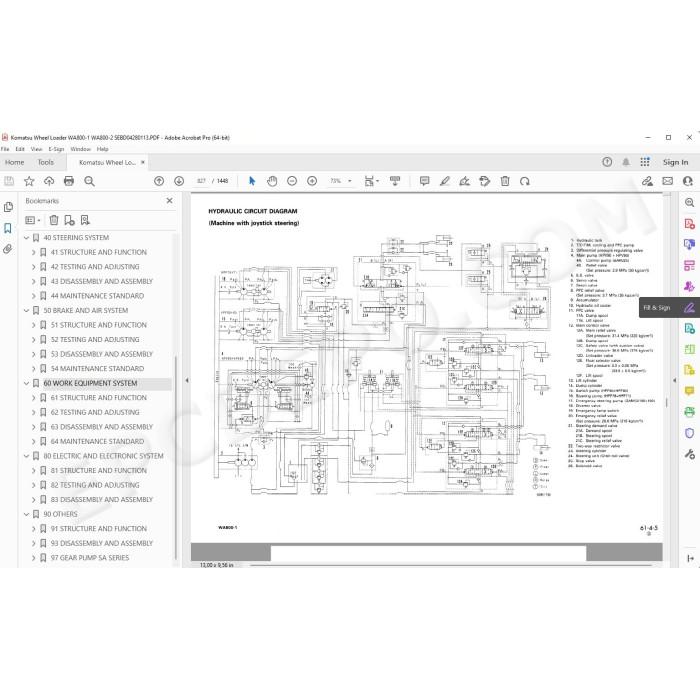Click the Delete page trash icon in toolbar
Viewport: 700px width, 700px height.
click(x=505, y=181)
